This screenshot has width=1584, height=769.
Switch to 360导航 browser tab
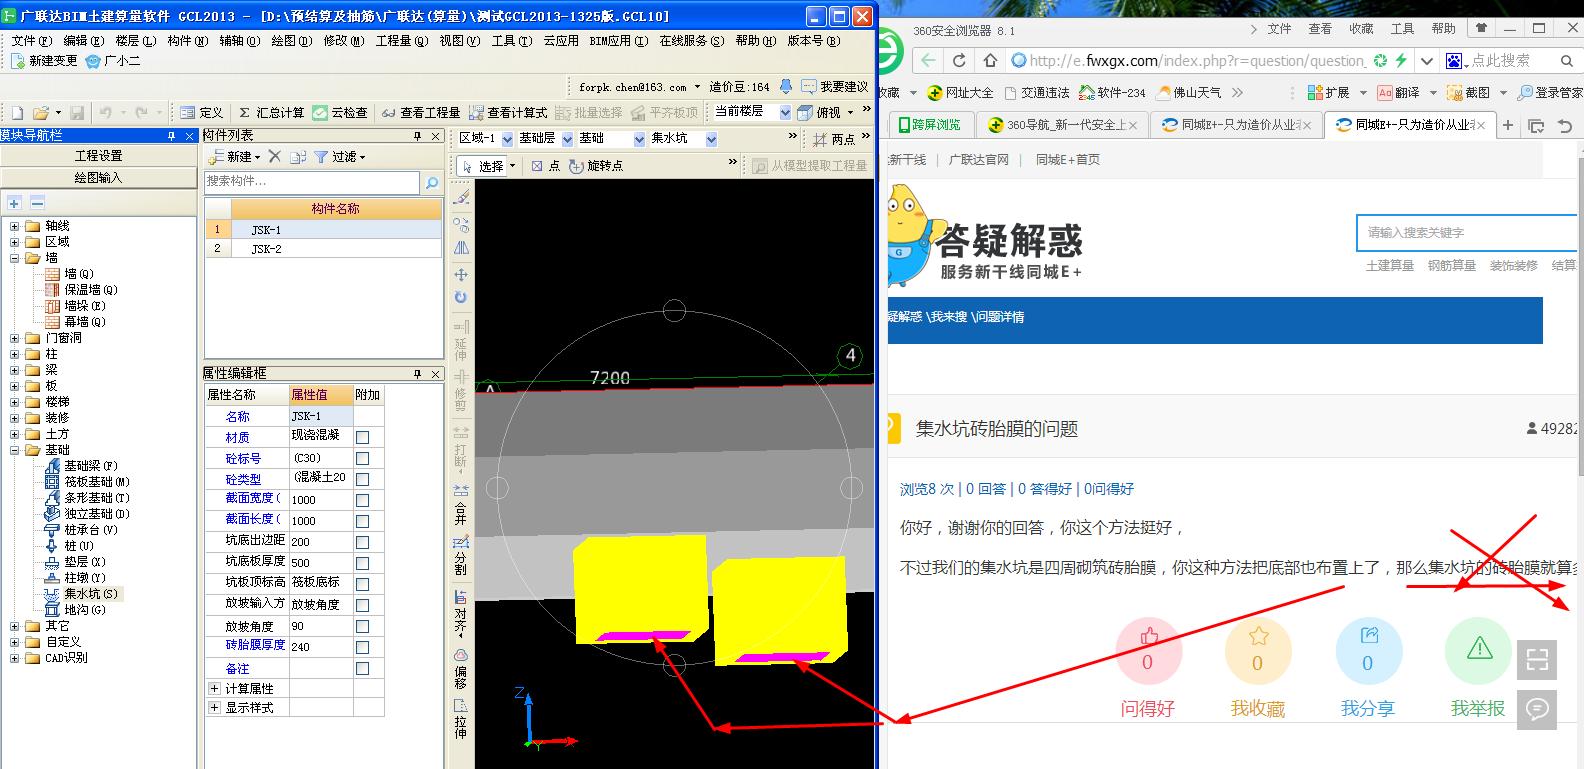click(1062, 125)
